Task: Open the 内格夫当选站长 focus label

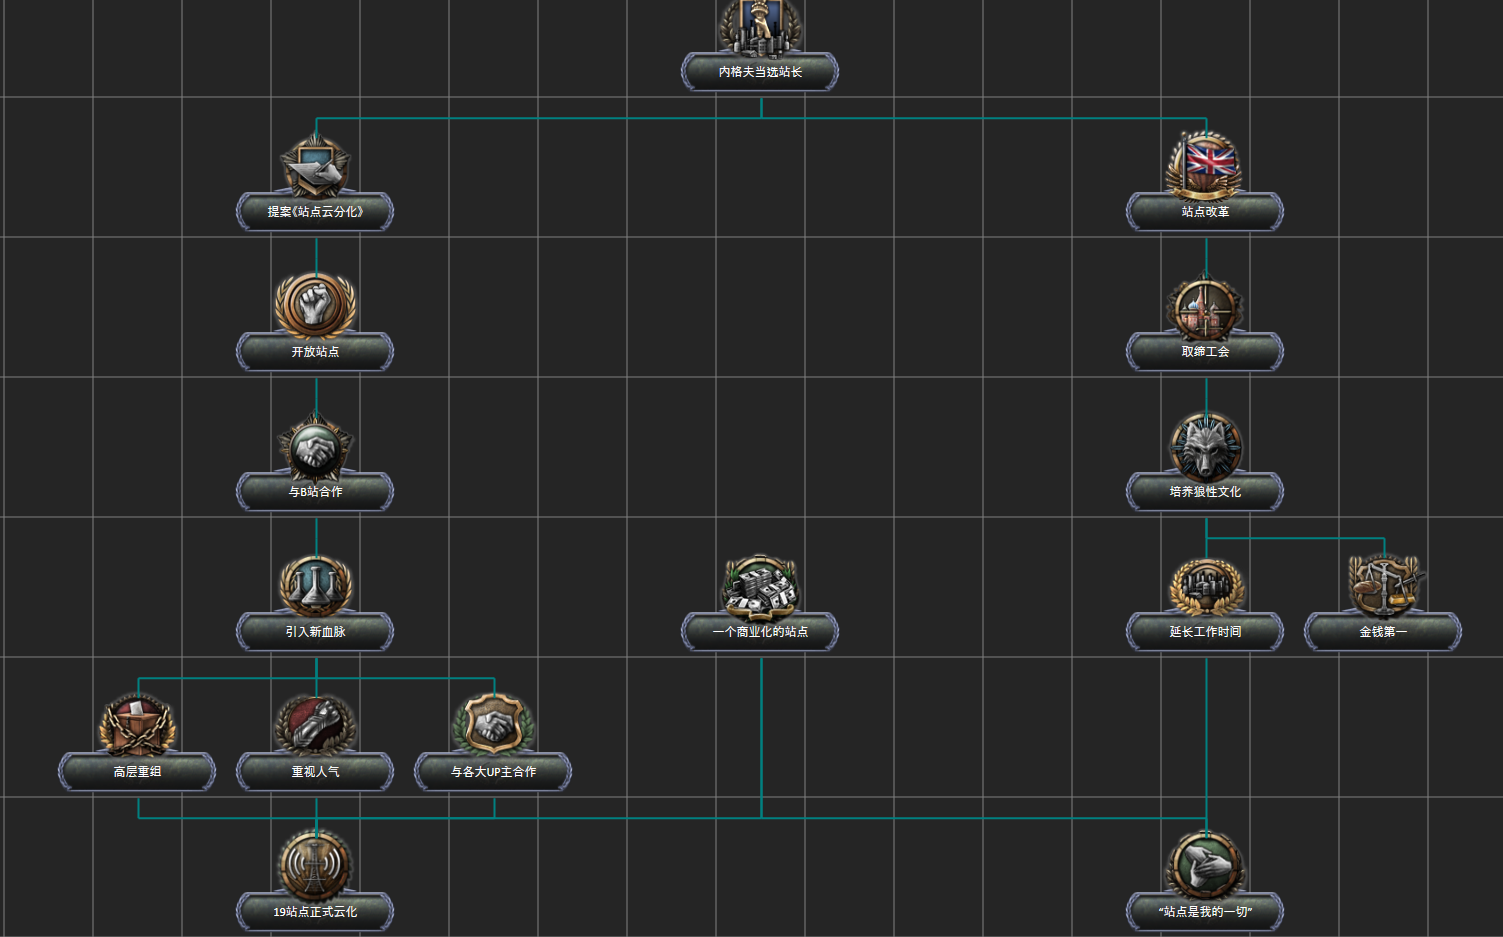Action: click(760, 72)
